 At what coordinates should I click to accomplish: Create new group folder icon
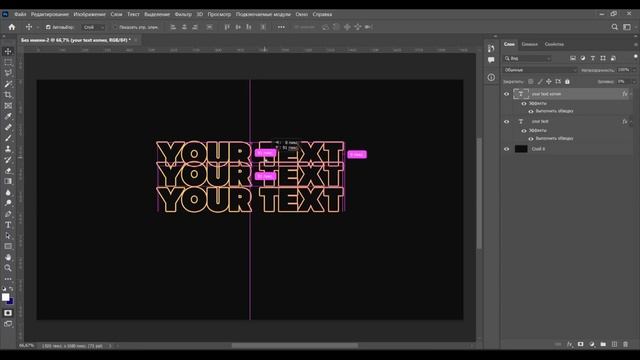click(x=603, y=344)
